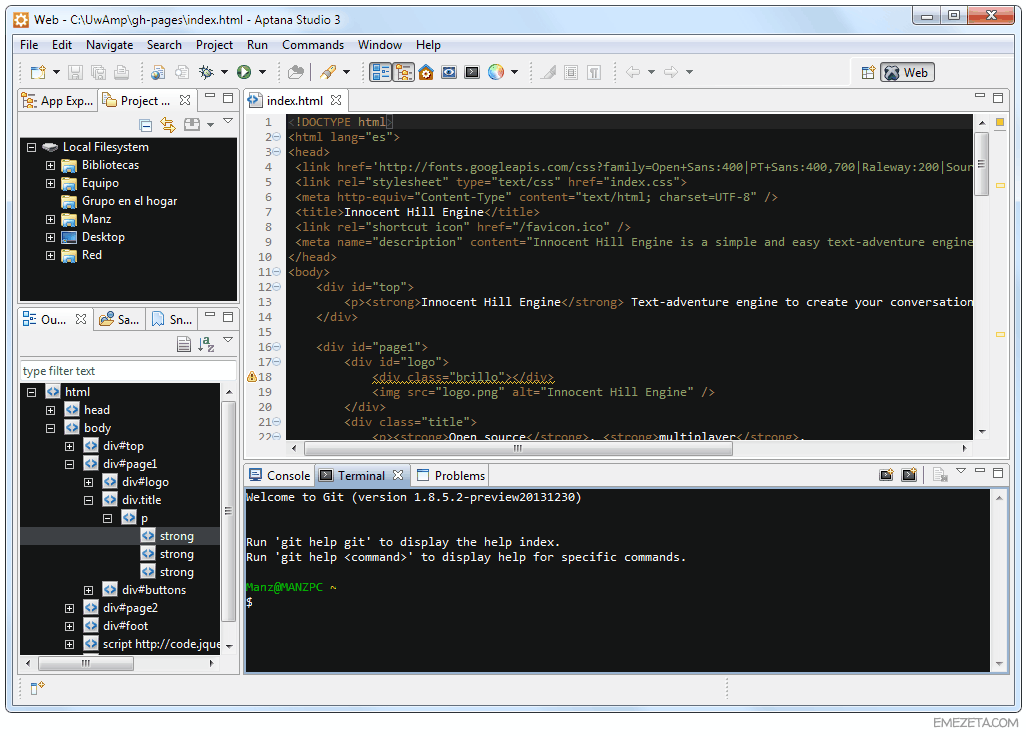The width and height of the screenshot is (1026, 736).
Task: Maximize the editor area panel
Action: [x=998, y=97]
